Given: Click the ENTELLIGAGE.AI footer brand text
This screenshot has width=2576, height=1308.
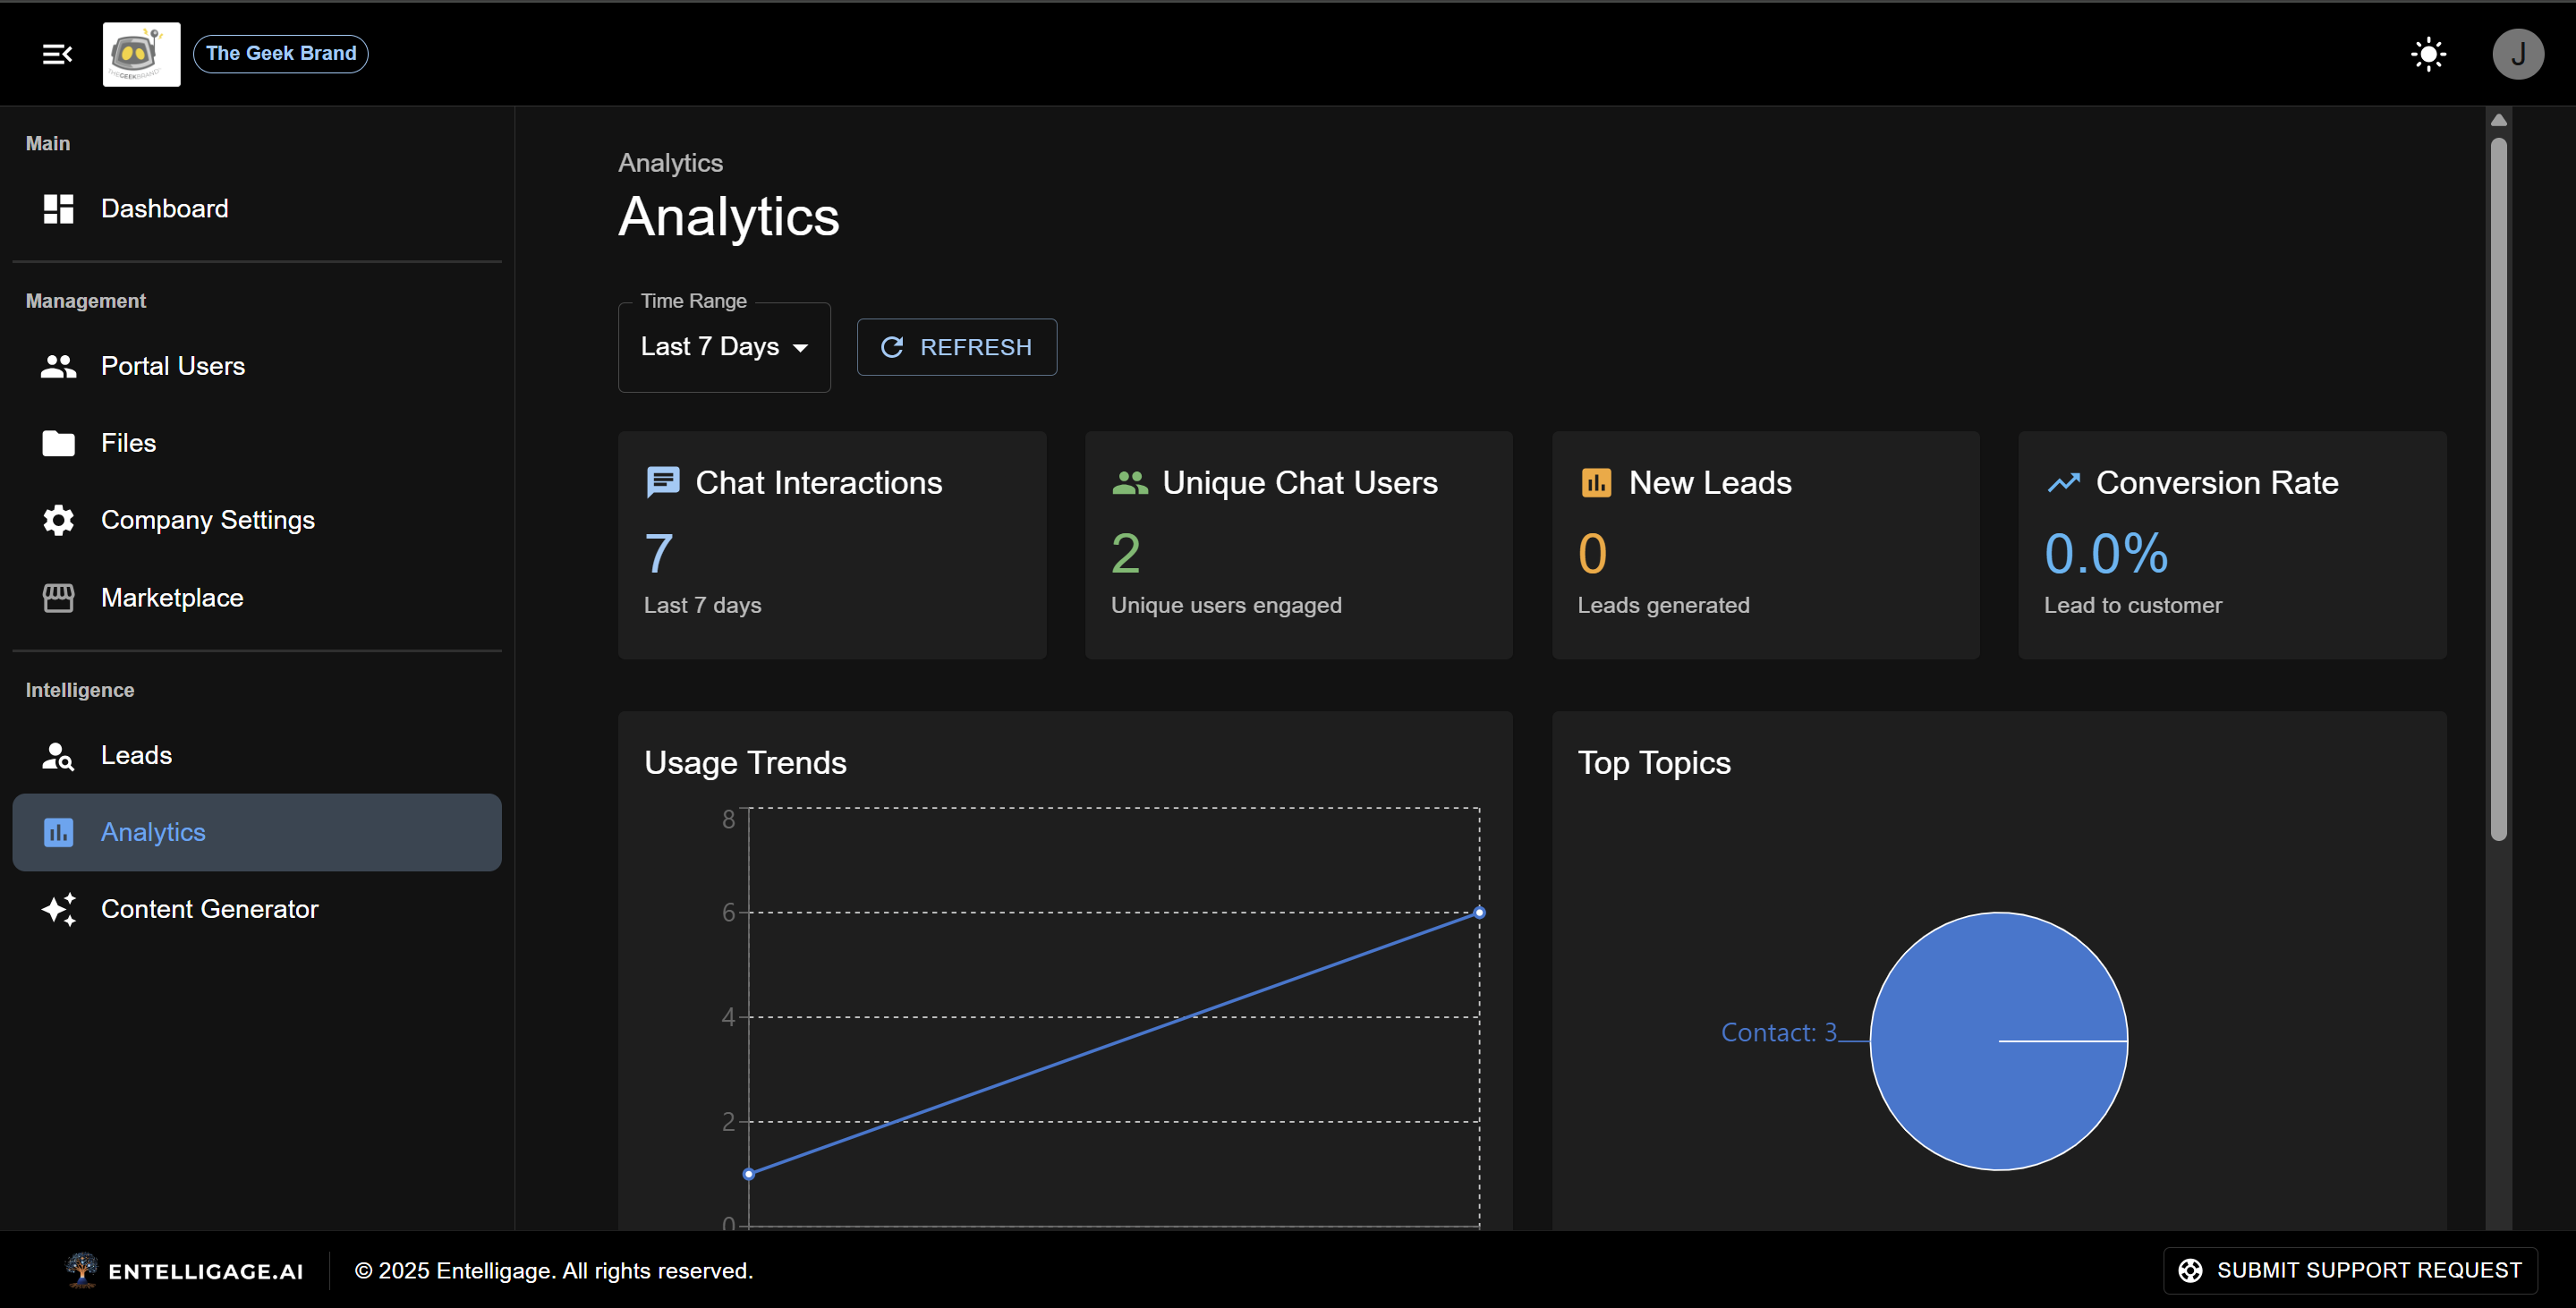Looking at the screenshot, I should tap(205, 1271).
